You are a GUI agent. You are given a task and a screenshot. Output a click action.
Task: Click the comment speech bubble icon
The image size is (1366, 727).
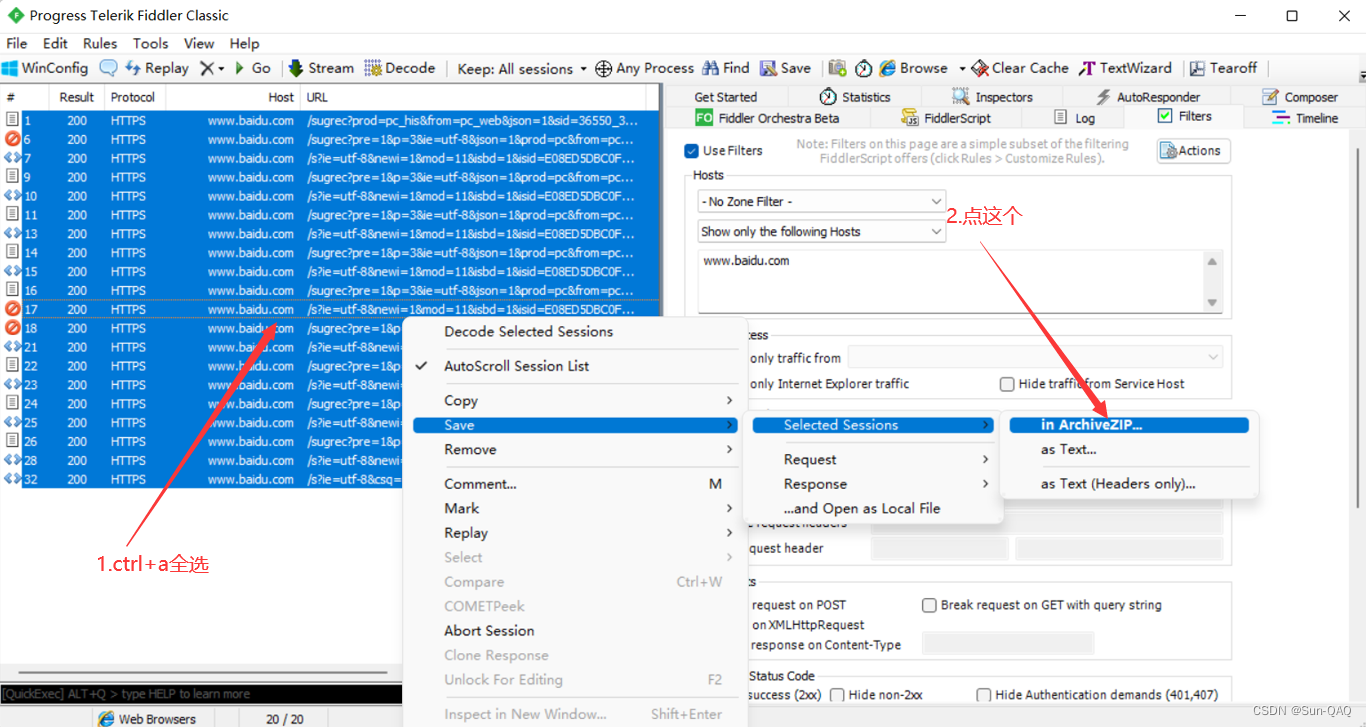tap(108, 68)
